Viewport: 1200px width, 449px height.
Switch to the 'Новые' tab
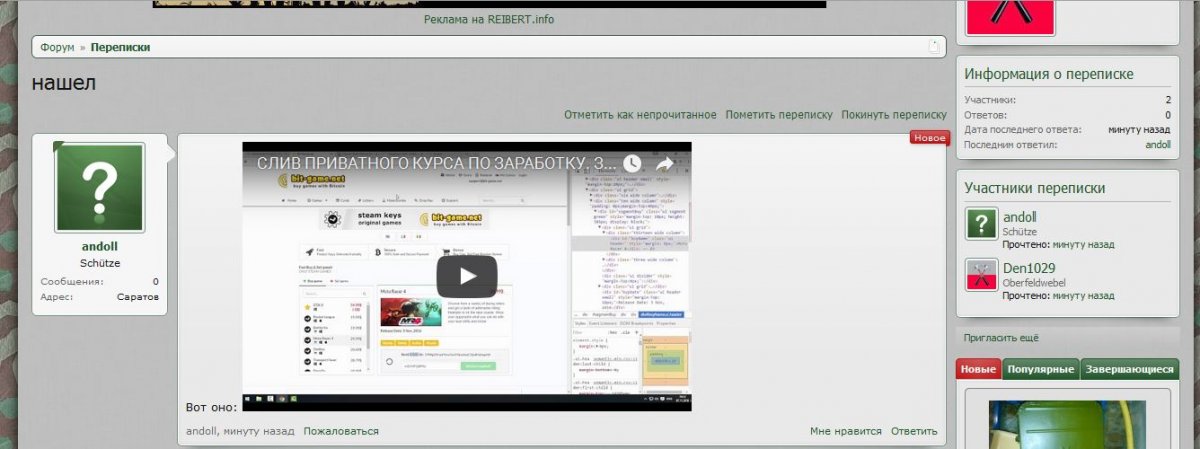coord(979,369)
